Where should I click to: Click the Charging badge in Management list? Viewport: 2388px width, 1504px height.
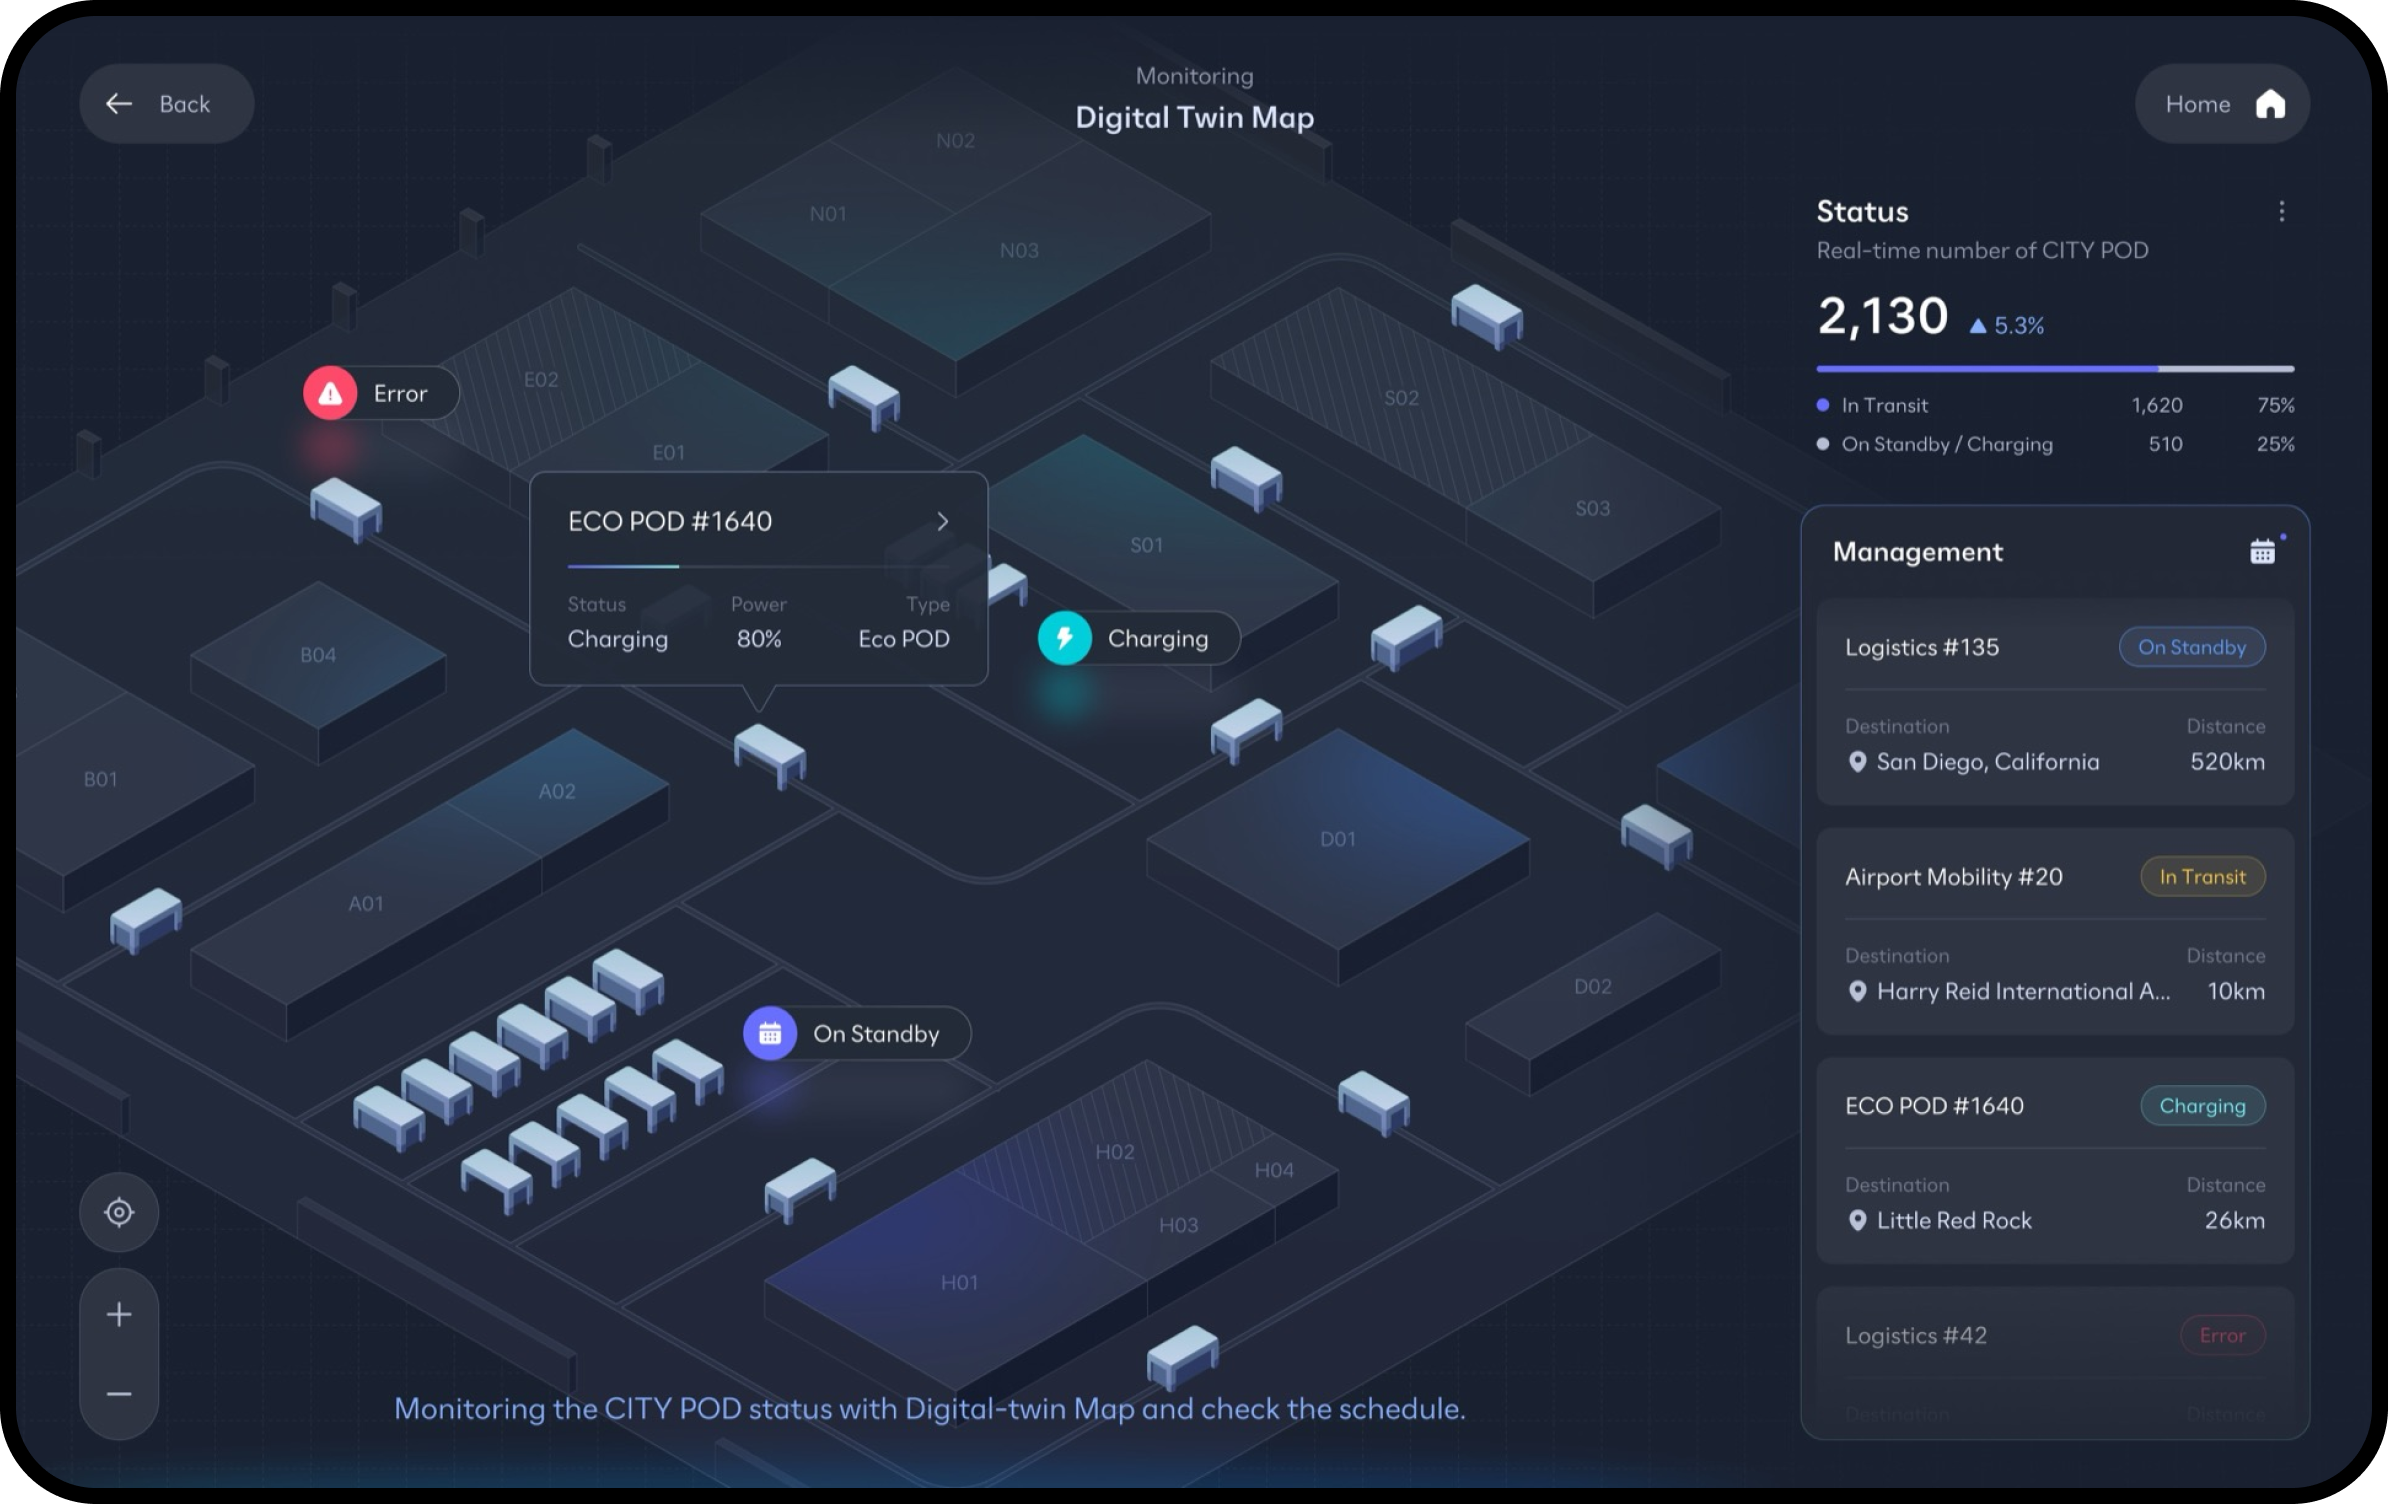pos(2202,1106)
